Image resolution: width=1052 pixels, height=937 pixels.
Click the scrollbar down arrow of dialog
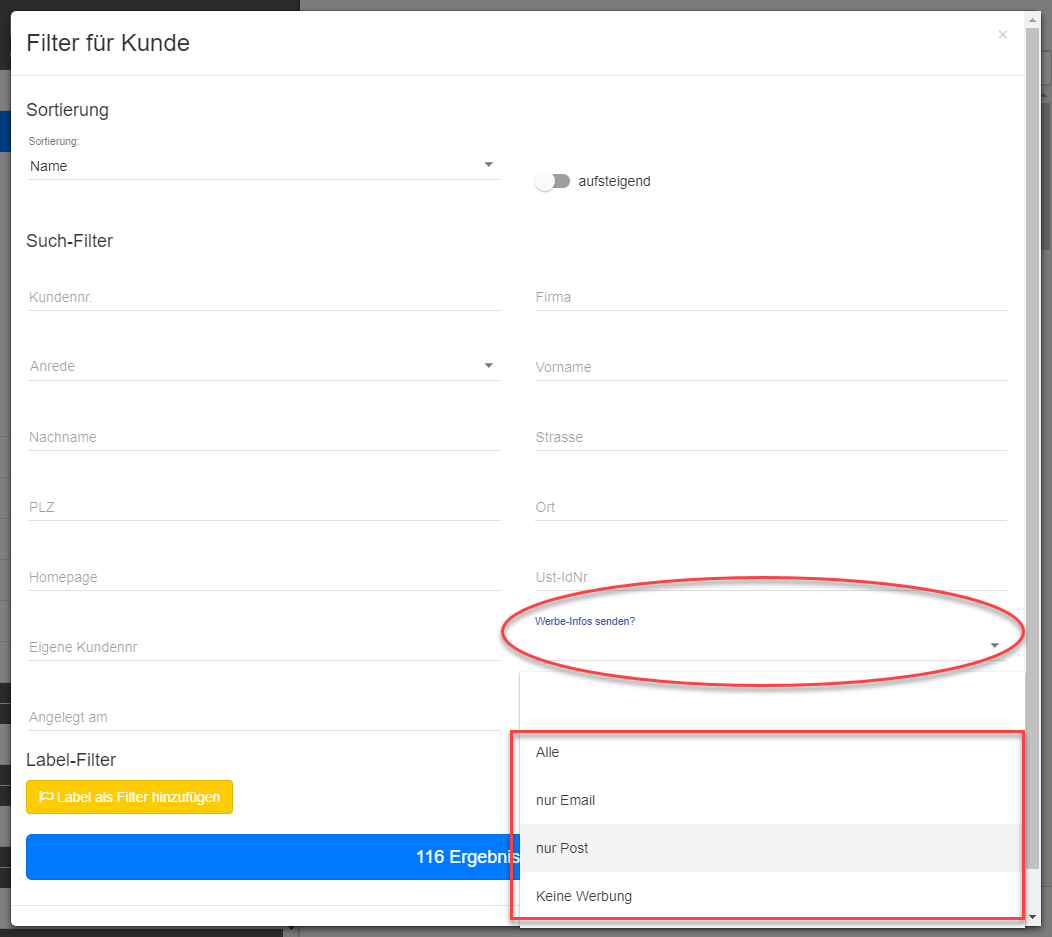(x=1032, y=917)
